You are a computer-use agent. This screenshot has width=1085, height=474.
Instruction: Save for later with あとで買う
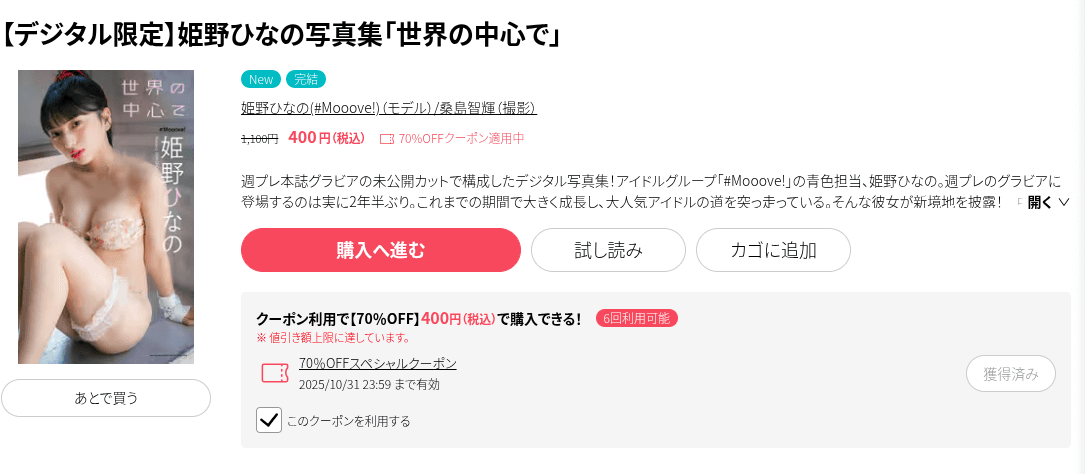point(106,398)
